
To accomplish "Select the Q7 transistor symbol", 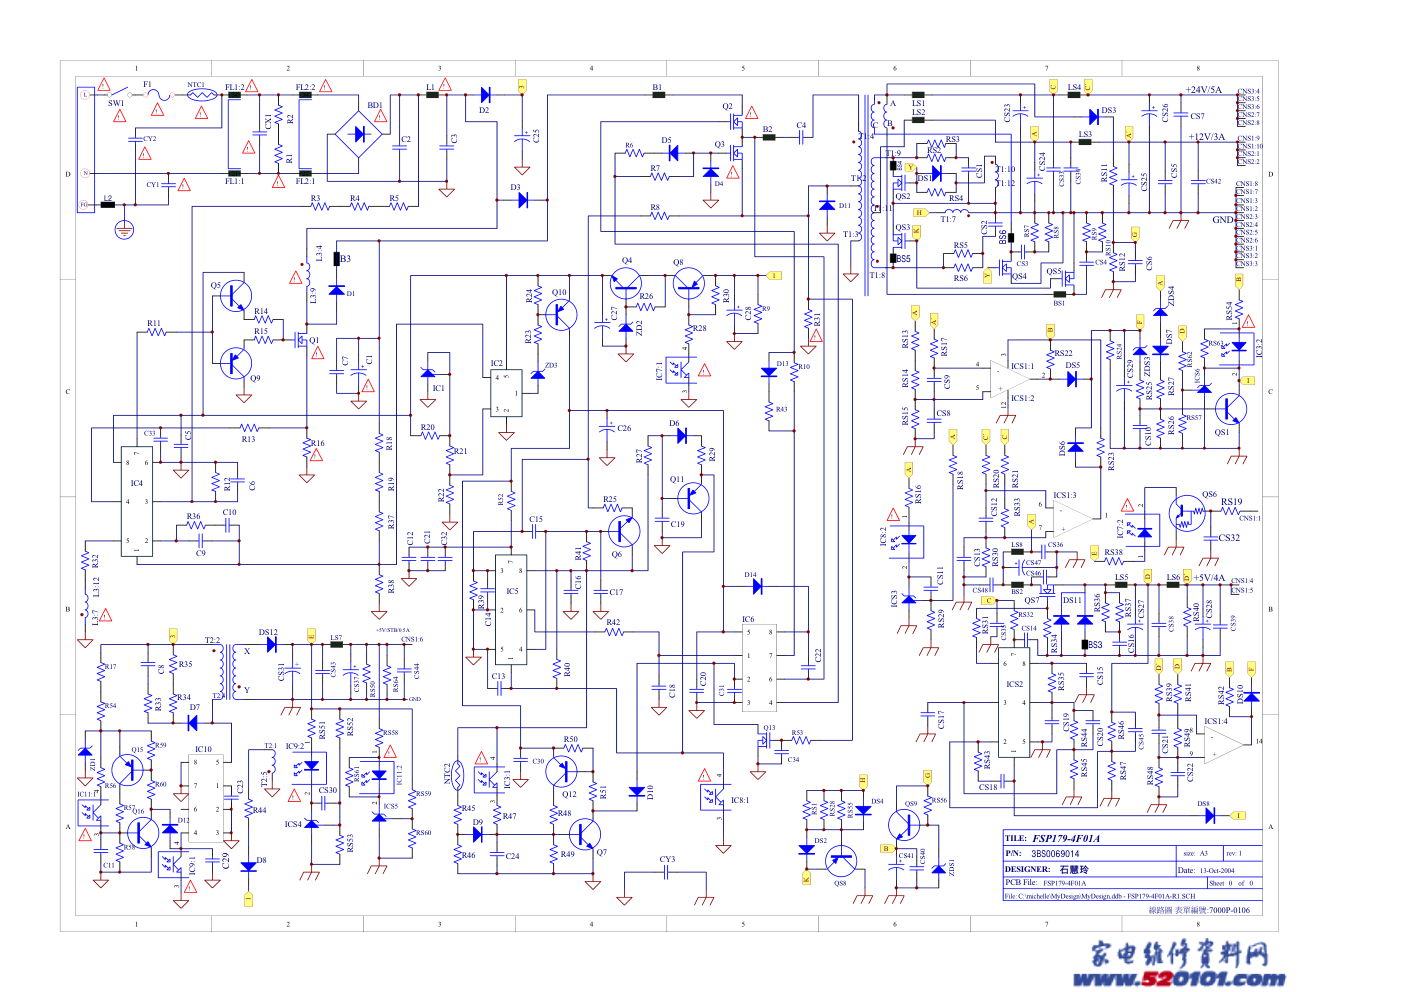I will coord(583,833).
